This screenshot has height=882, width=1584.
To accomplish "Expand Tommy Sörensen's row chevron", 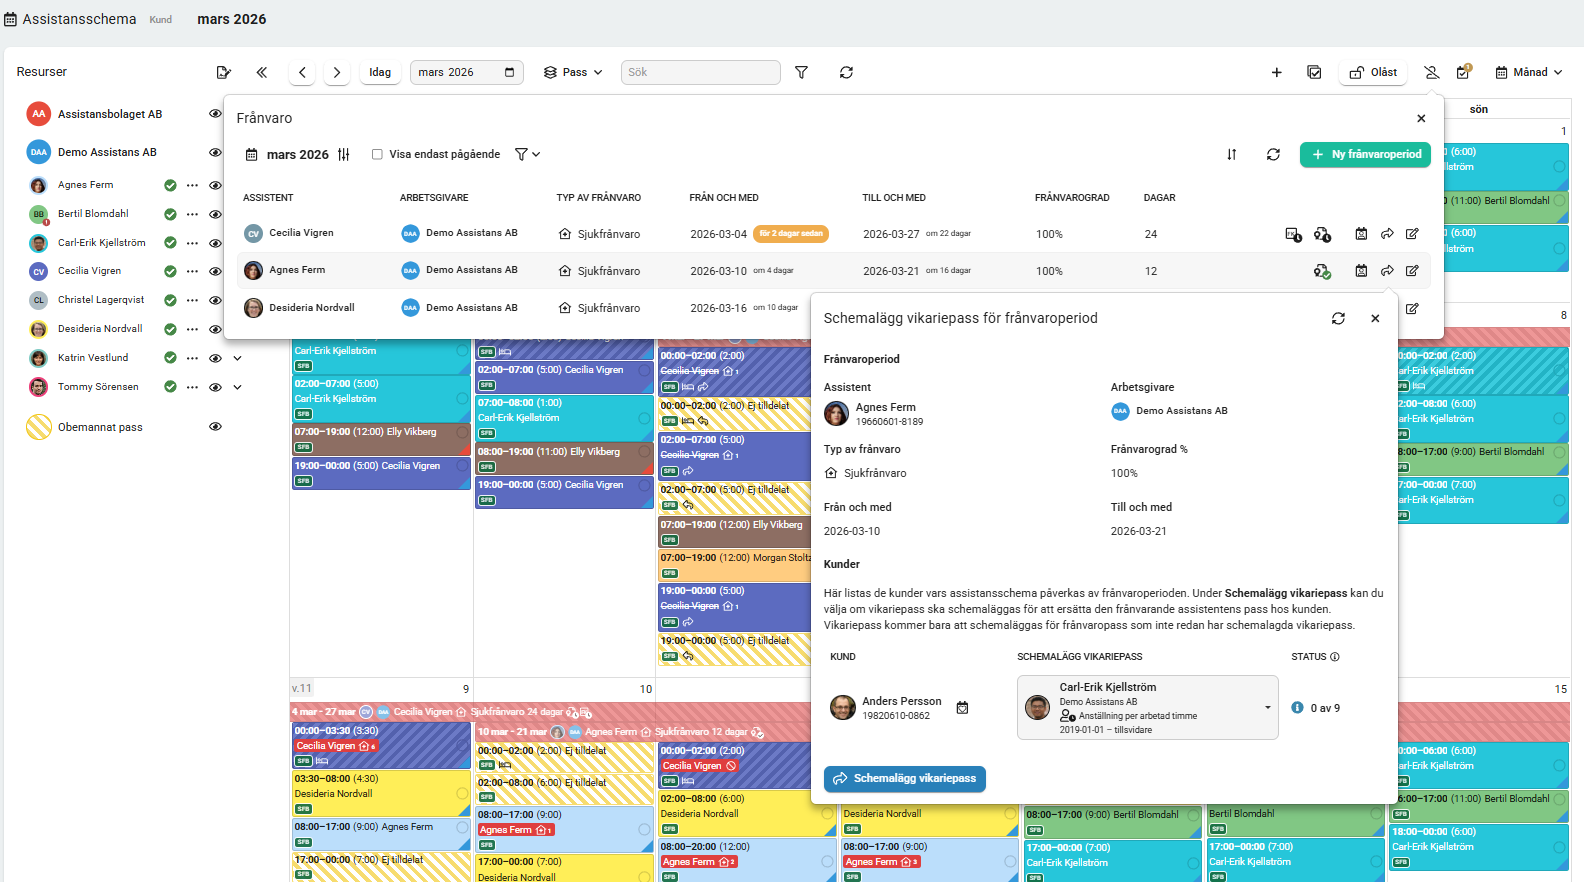I will [x=238, y=387].
